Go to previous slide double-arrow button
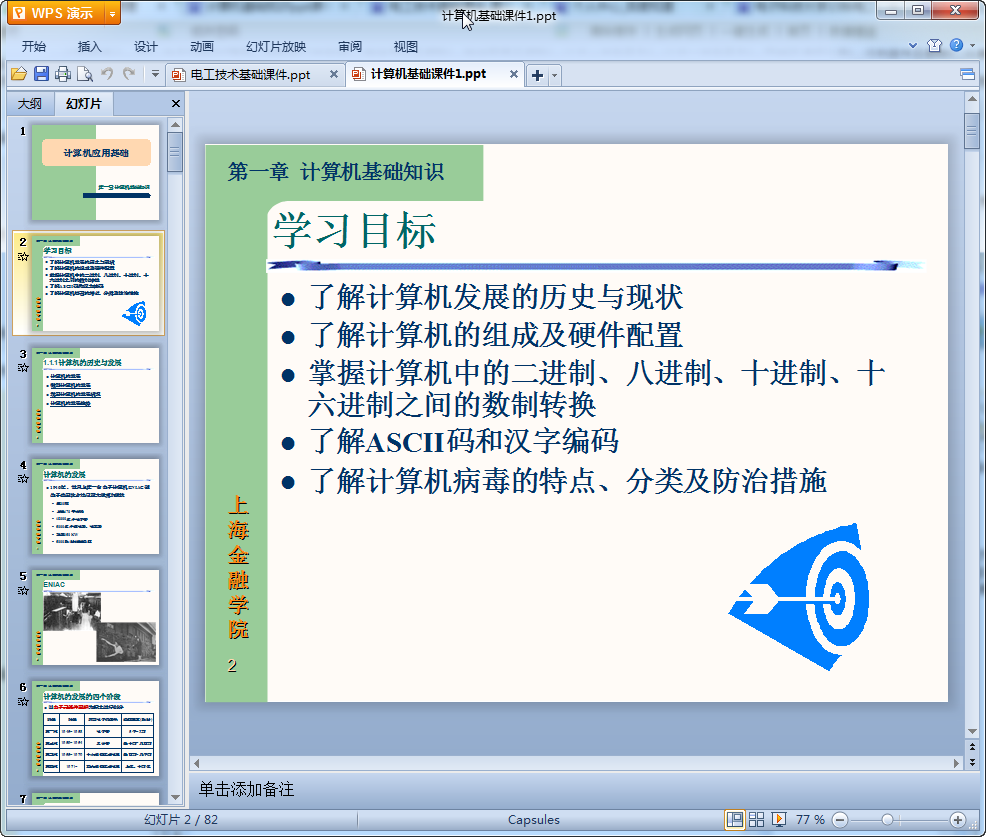Screen dimensions: 986x837 pos(972,747)
